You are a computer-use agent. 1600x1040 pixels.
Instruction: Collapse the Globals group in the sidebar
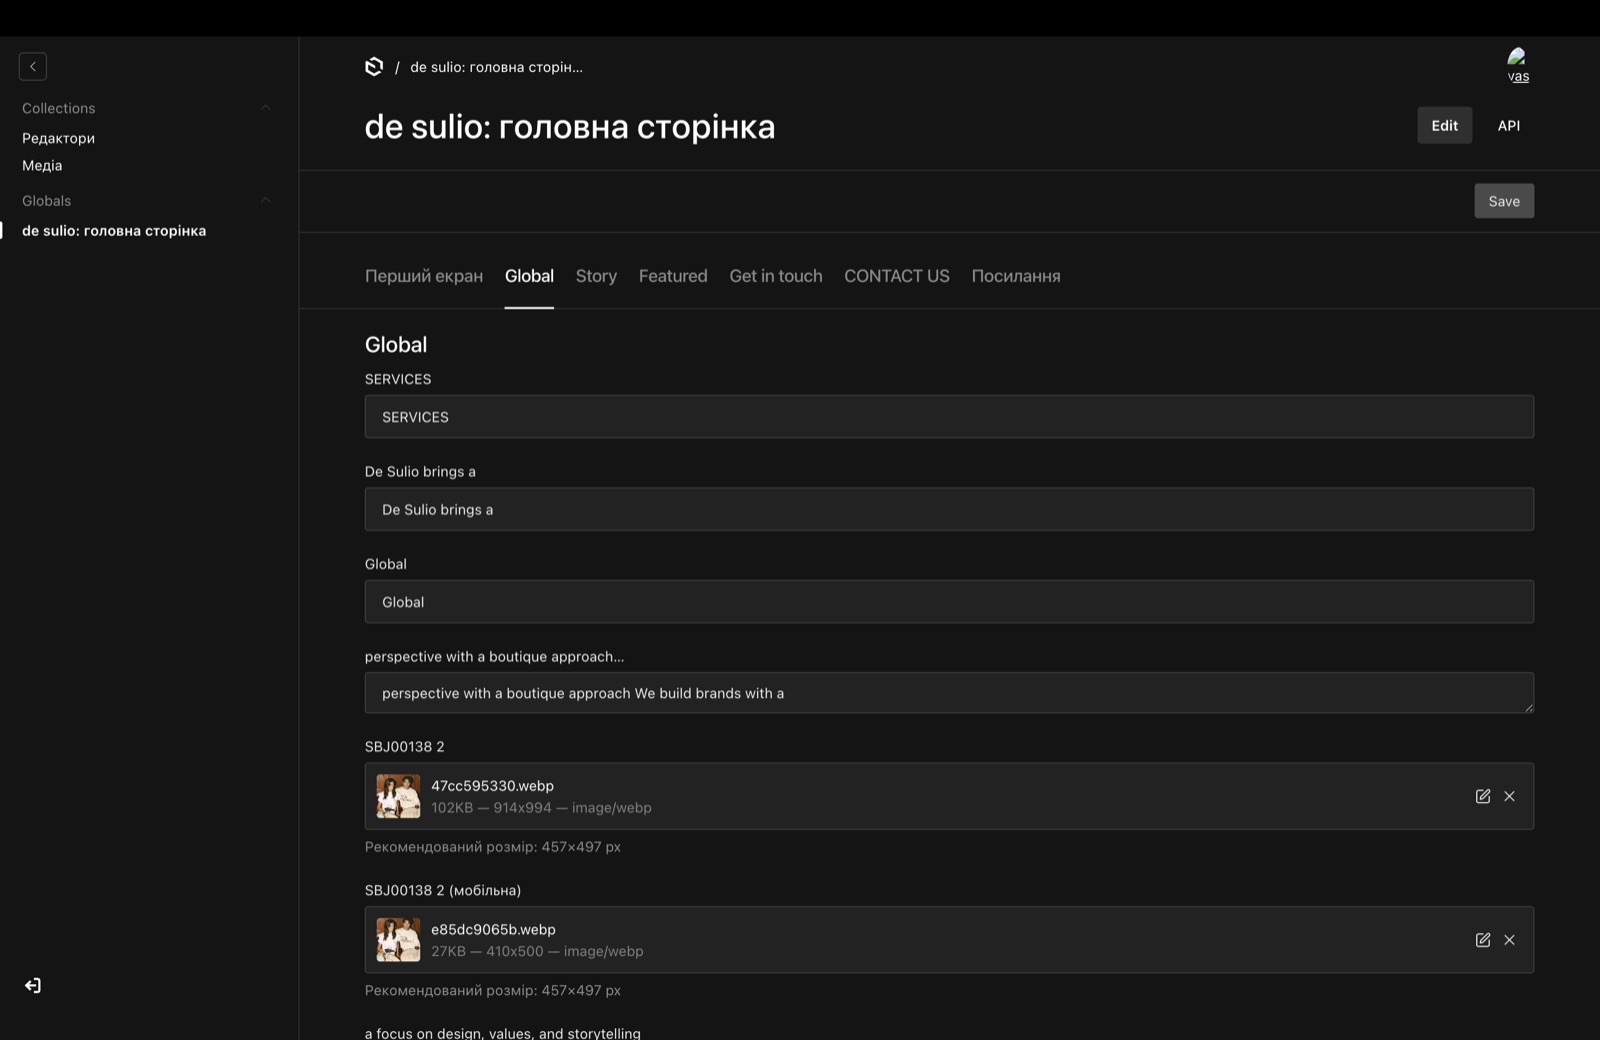[x=265, y=200]
